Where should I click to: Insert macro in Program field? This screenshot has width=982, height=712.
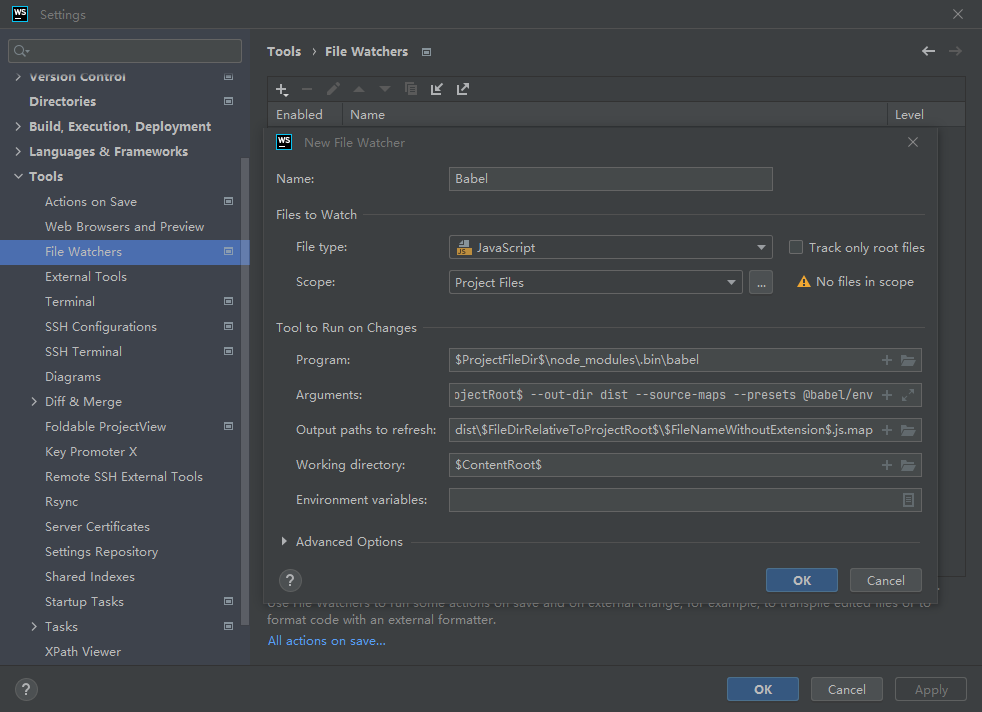click(887, 360)
